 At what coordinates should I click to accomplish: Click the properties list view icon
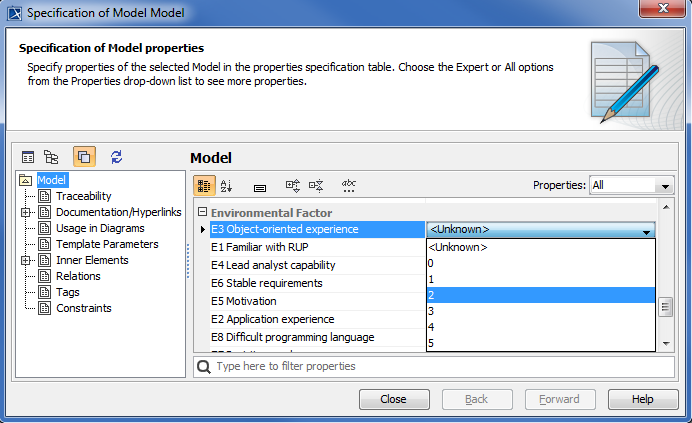click(28, 157)
